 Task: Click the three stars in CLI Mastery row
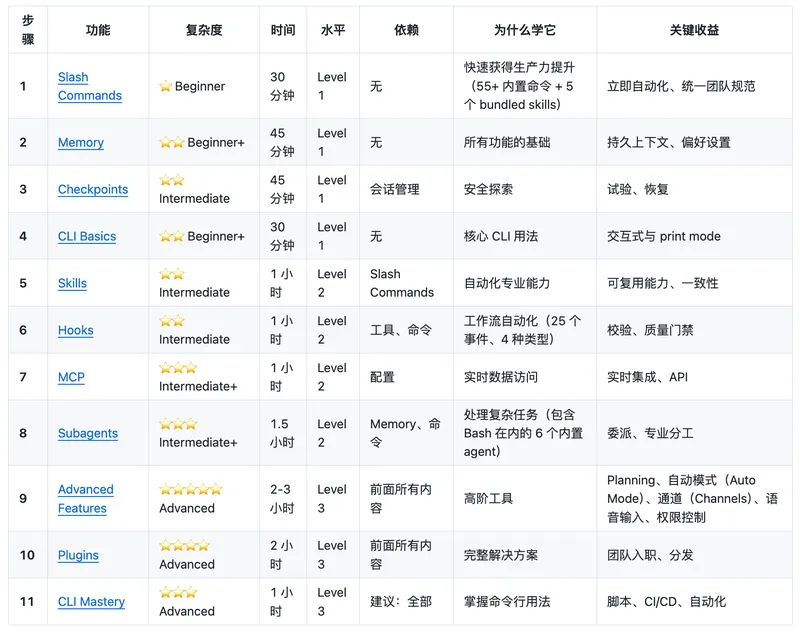(x=178, y=592)
